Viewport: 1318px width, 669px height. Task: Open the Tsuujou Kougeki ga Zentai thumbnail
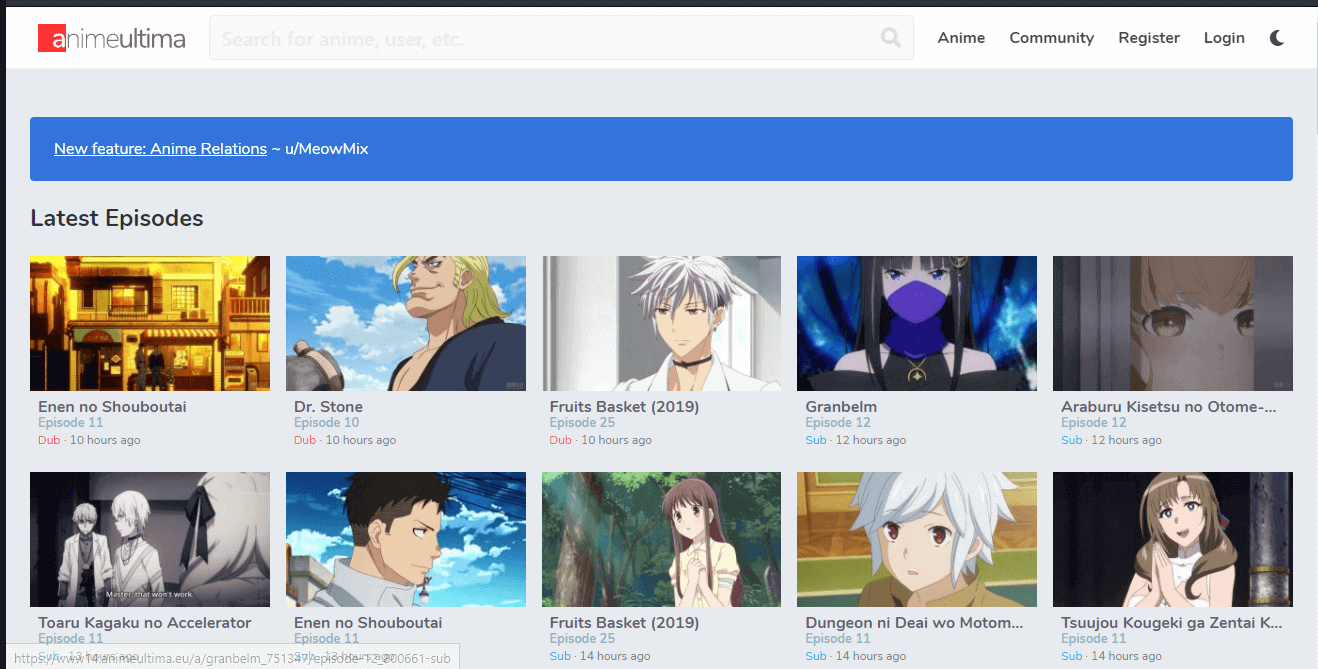pos(1173,539)
